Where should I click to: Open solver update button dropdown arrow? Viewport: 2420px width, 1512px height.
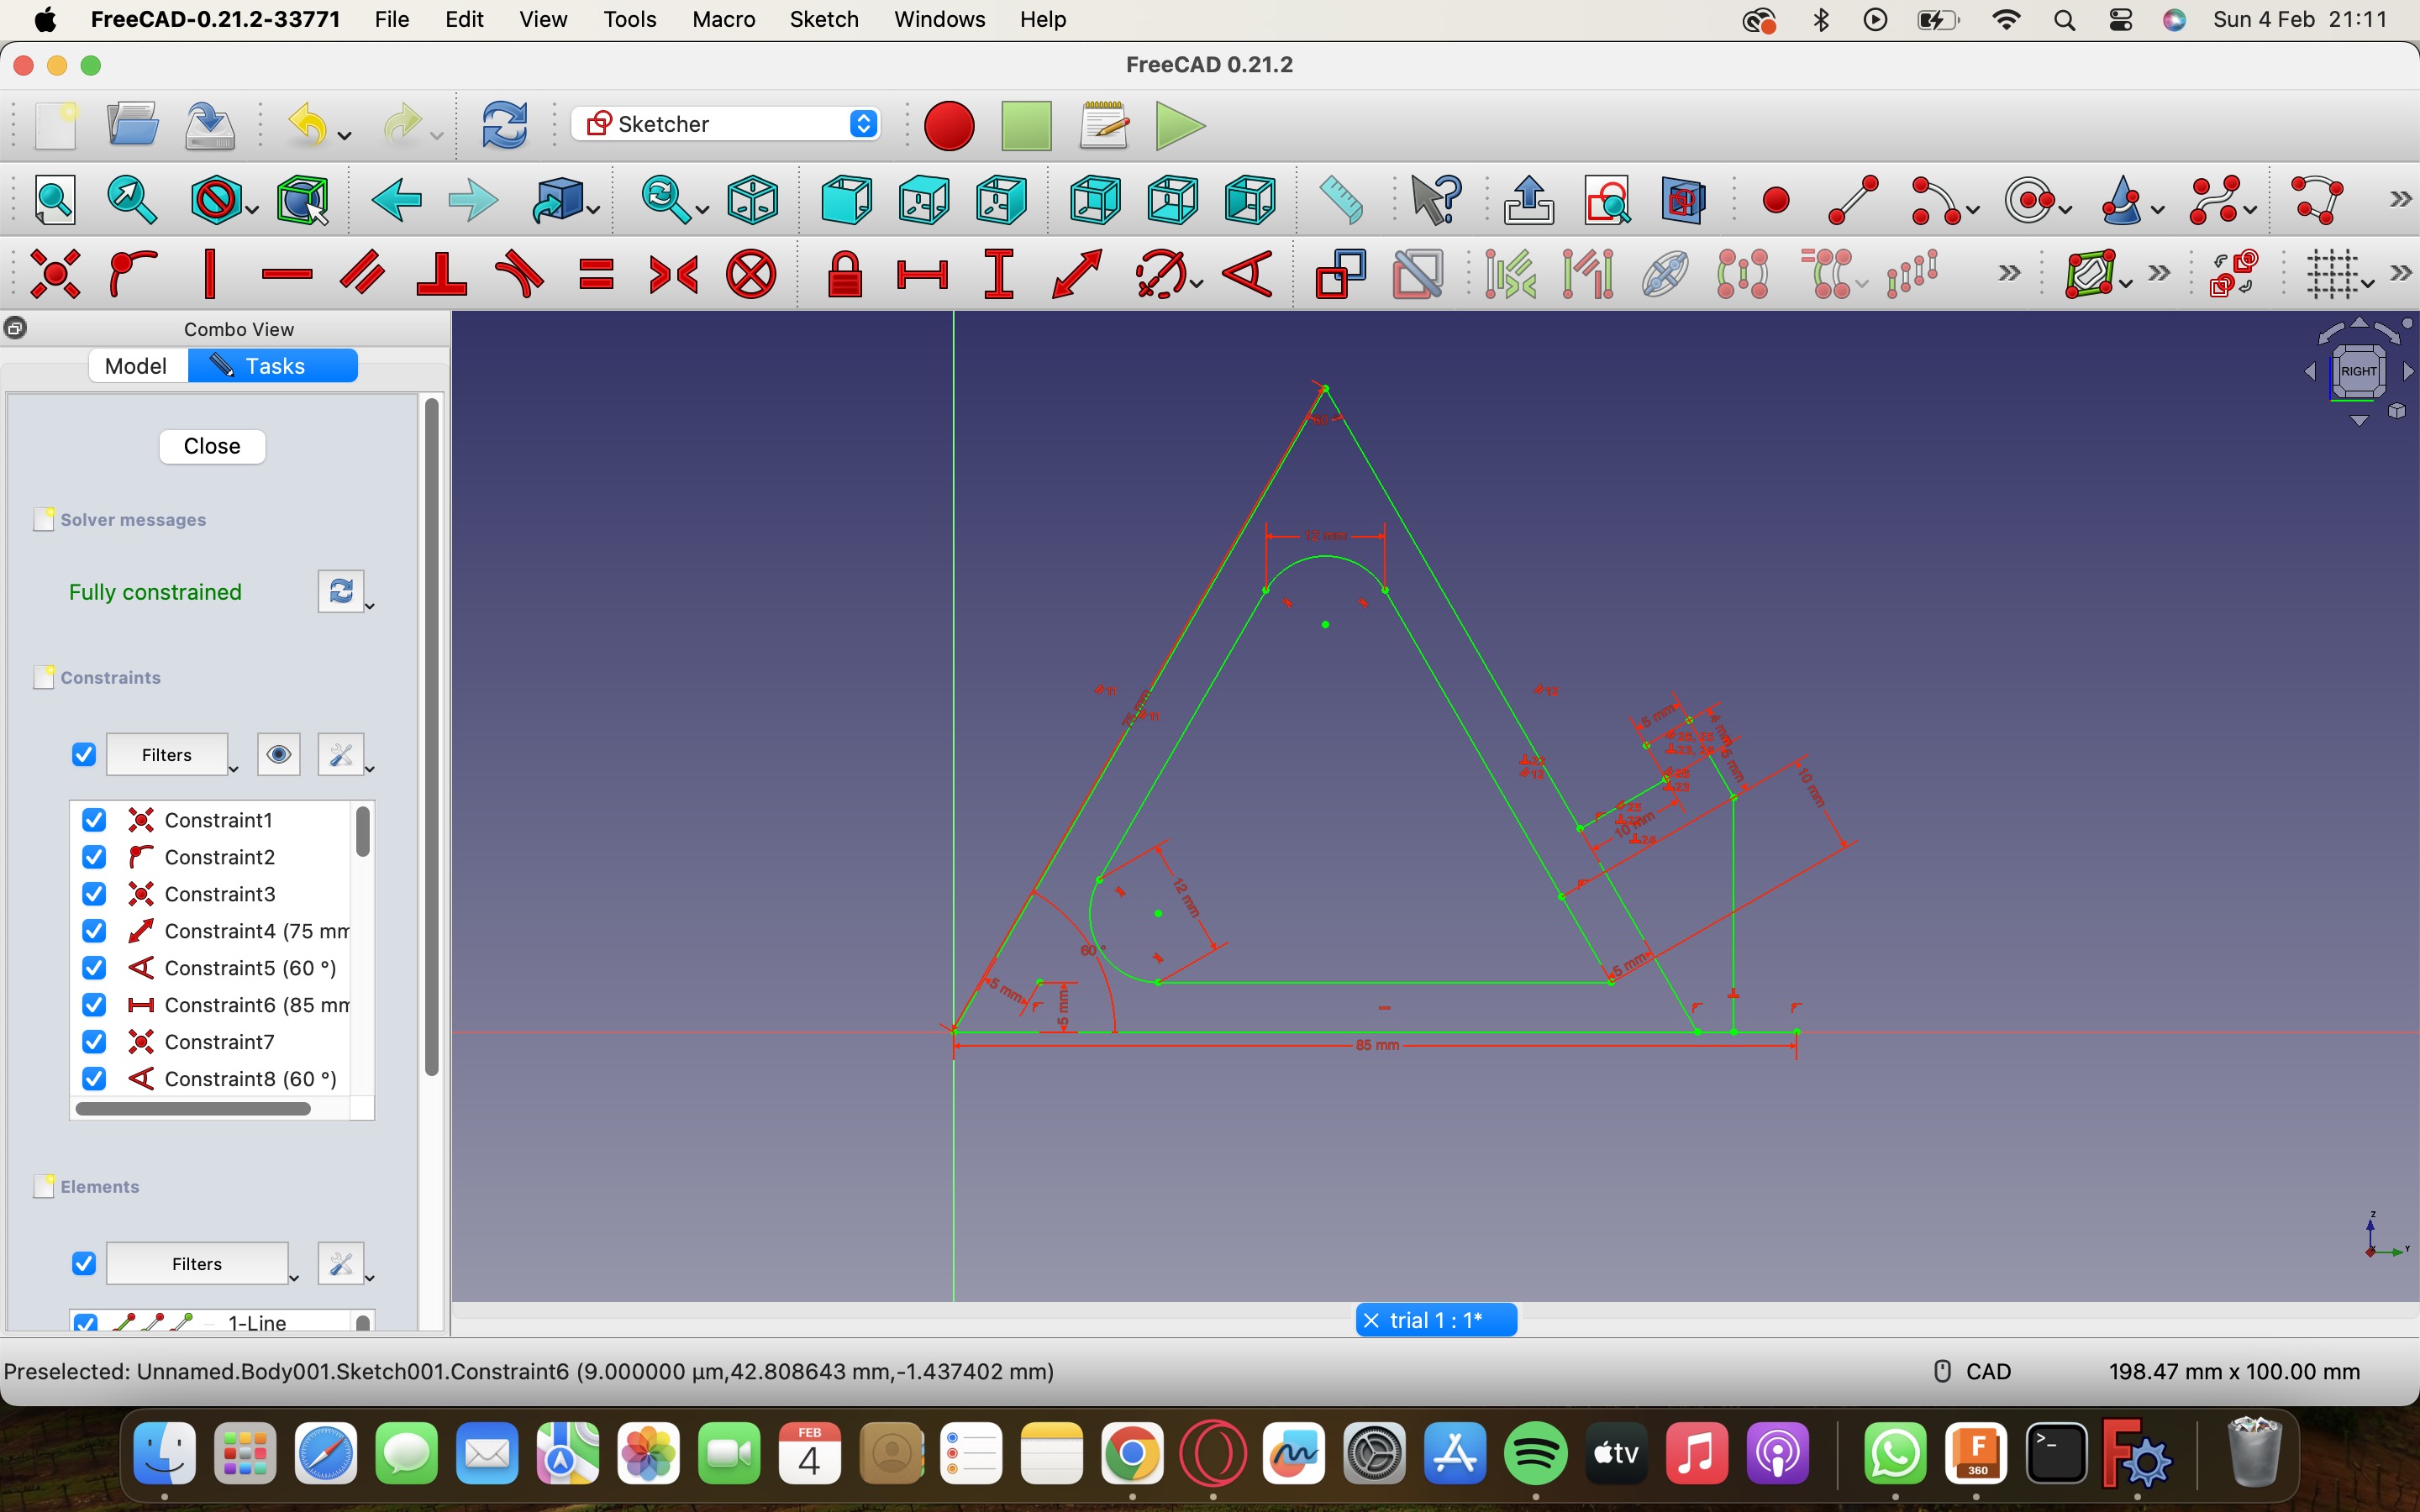[370, 606]
